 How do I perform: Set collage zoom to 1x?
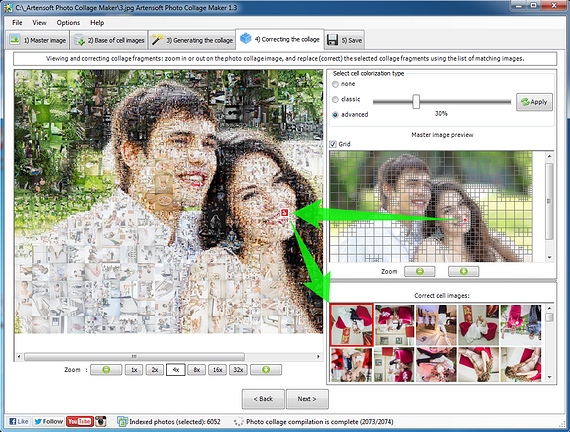pos(134,370)
